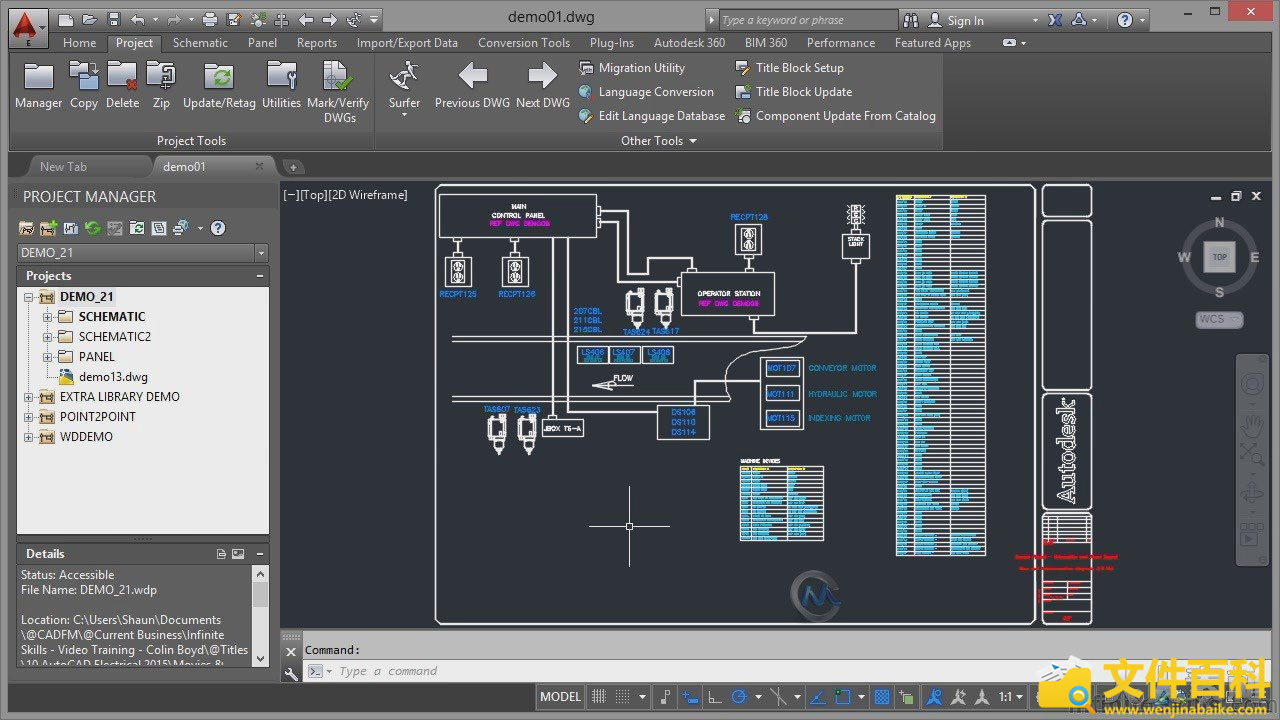The width and height of the screenshot is (1280, 720).
Task: Open Migration Utility
Action: tap(632, 68)
